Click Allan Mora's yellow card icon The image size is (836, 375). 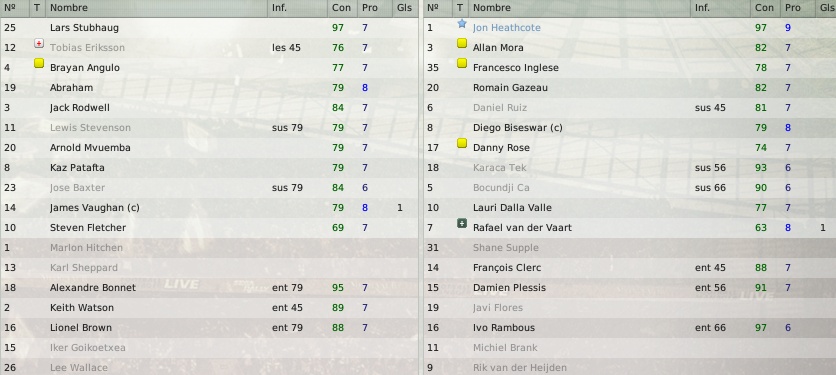(462, 43)
